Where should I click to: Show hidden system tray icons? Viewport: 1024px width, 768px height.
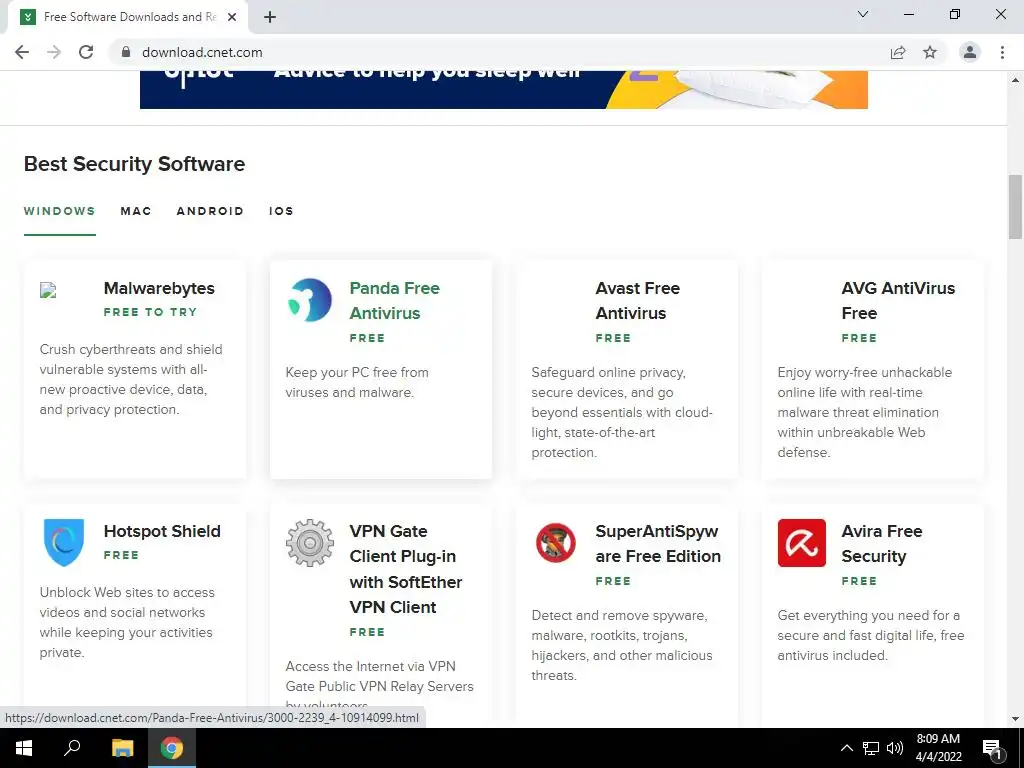[846, 748]
